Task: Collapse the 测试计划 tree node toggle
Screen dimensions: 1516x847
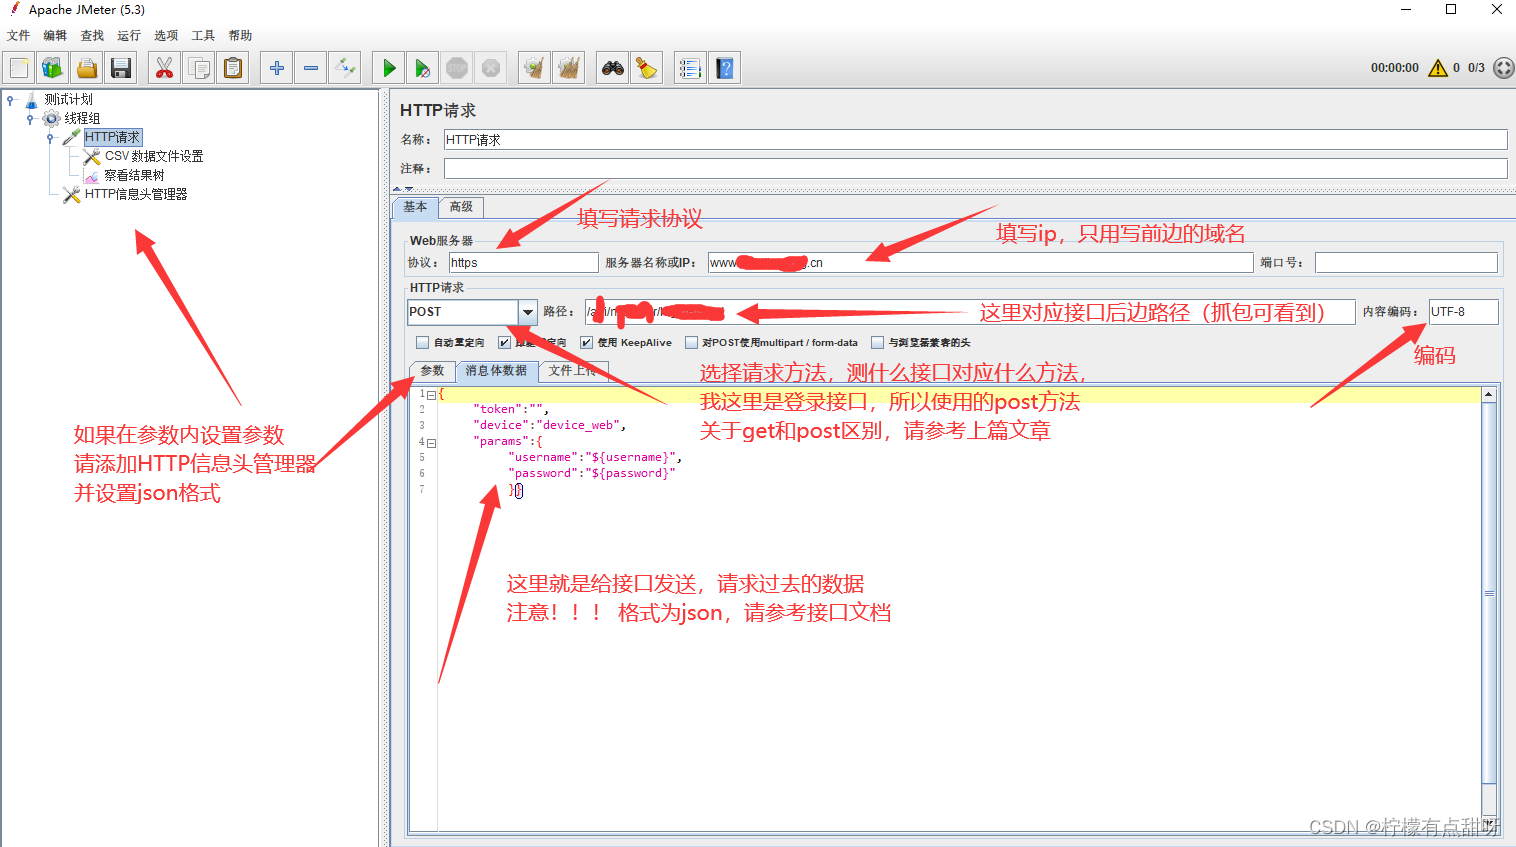Action: pos(10,99)
